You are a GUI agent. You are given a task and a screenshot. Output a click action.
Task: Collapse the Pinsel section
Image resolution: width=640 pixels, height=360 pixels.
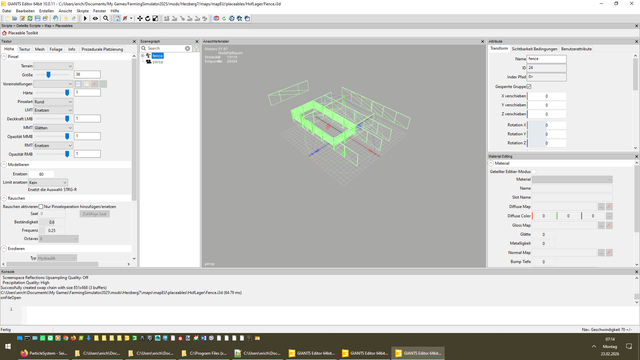pyautogui.click(x=4, y=57)
